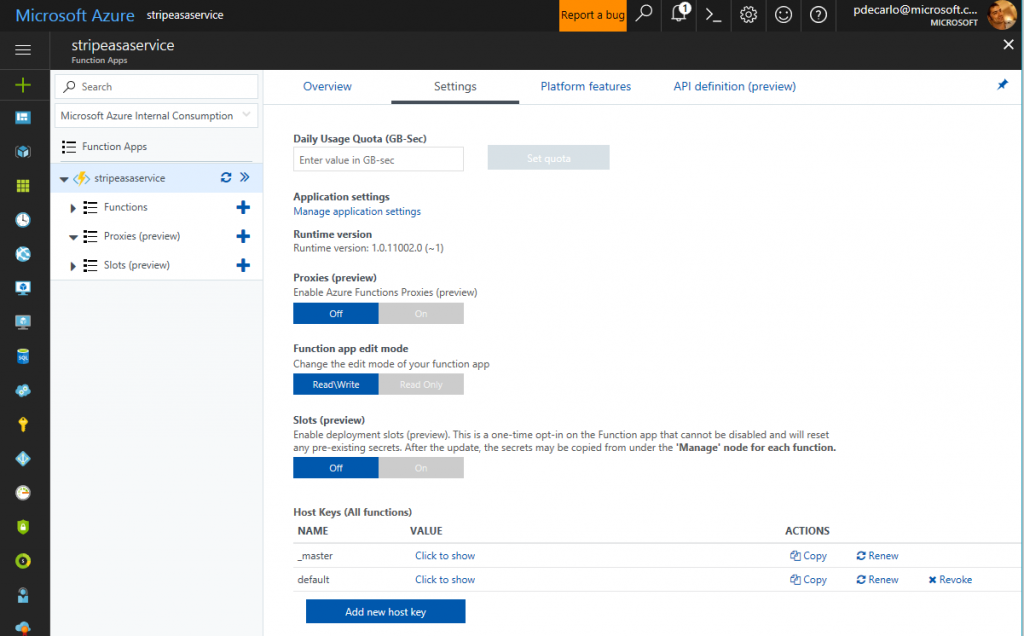Set edit mode to Read Only
This screenshot has height=636, width=1024.
pos(421,385)
